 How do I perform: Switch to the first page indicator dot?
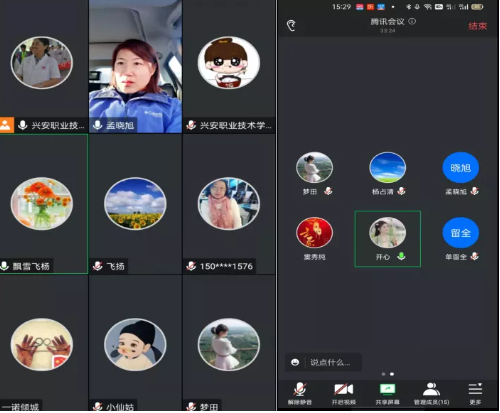383,374
